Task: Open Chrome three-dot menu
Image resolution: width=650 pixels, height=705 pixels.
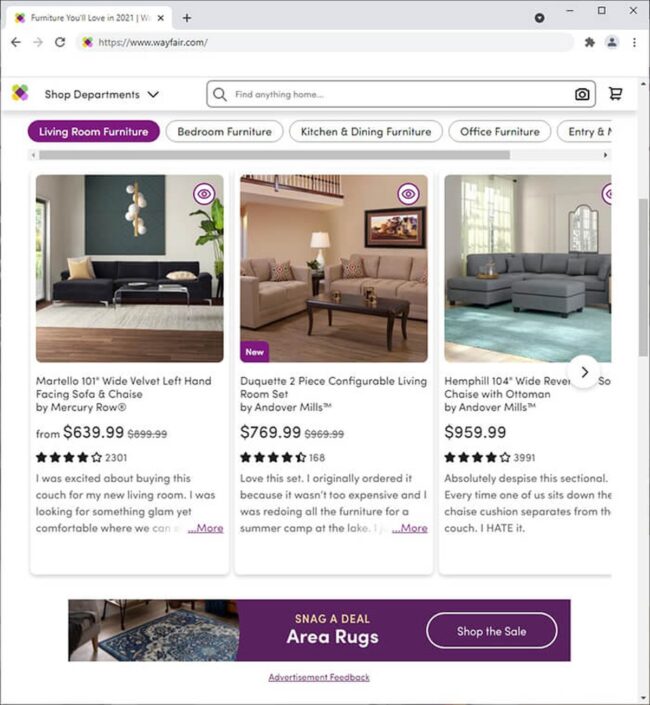Action: (x=634, y=42)
